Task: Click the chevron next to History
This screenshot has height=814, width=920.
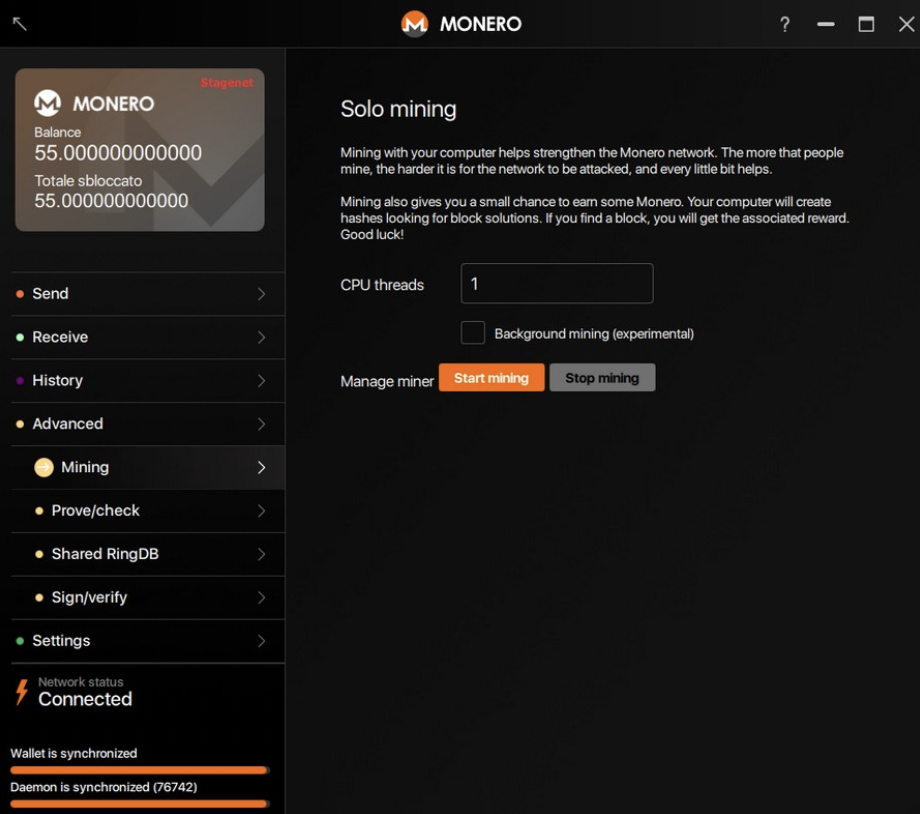Action: [261, 381]
